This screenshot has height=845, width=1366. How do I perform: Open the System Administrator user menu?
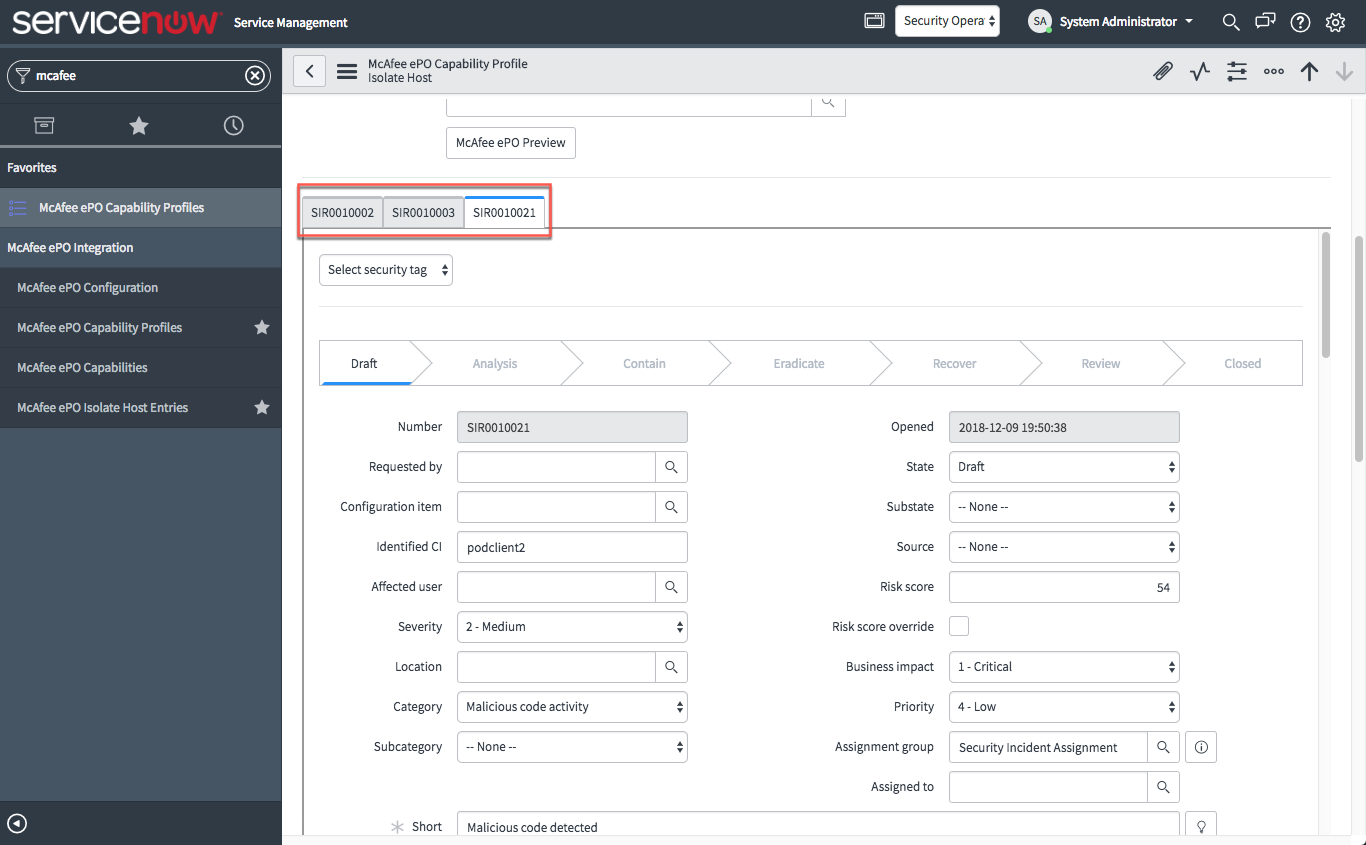pyautogui.click(x=1111, y=21)
